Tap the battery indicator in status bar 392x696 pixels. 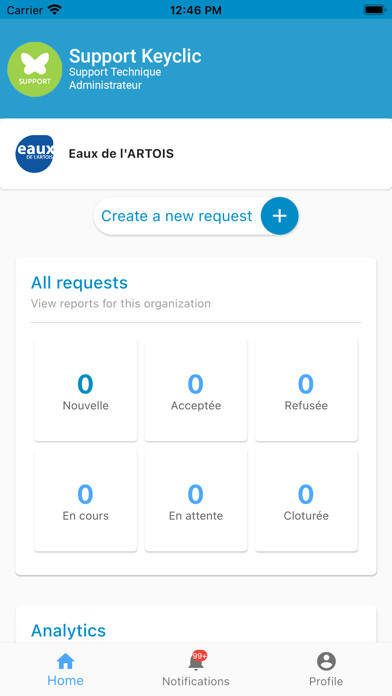(x=375, y=10)
